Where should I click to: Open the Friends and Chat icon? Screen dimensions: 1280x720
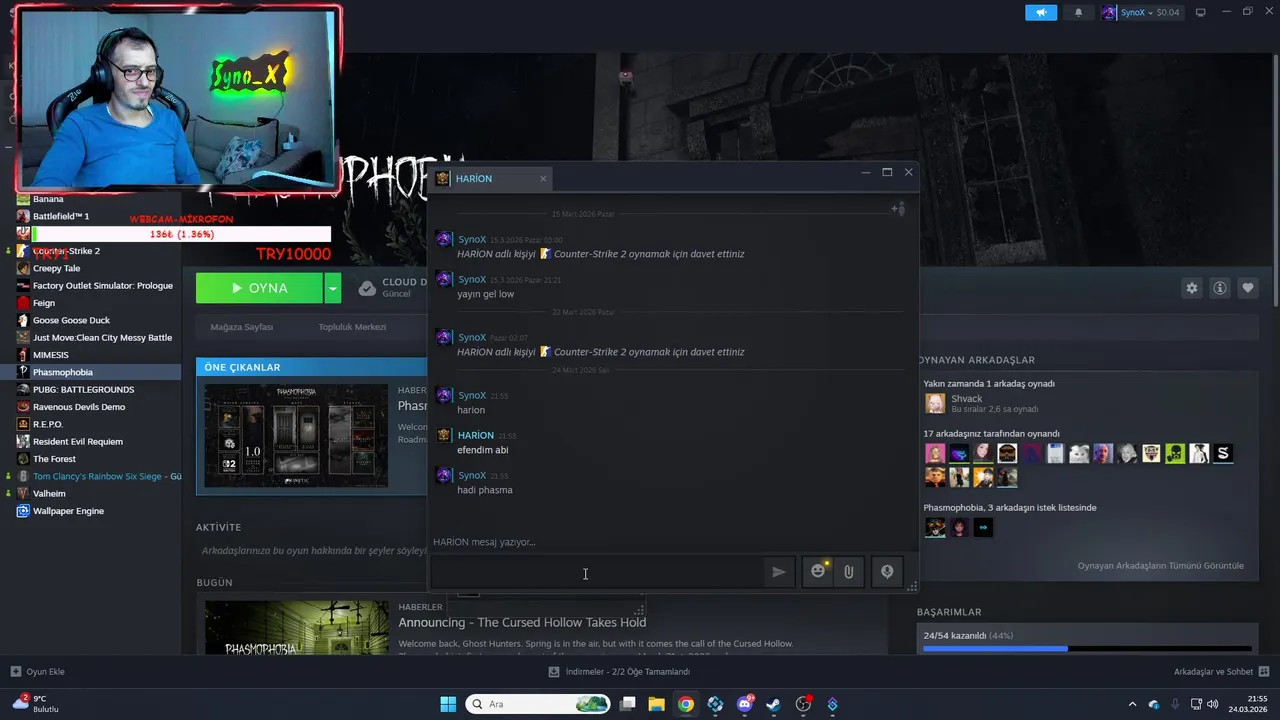click(1264, 671)
